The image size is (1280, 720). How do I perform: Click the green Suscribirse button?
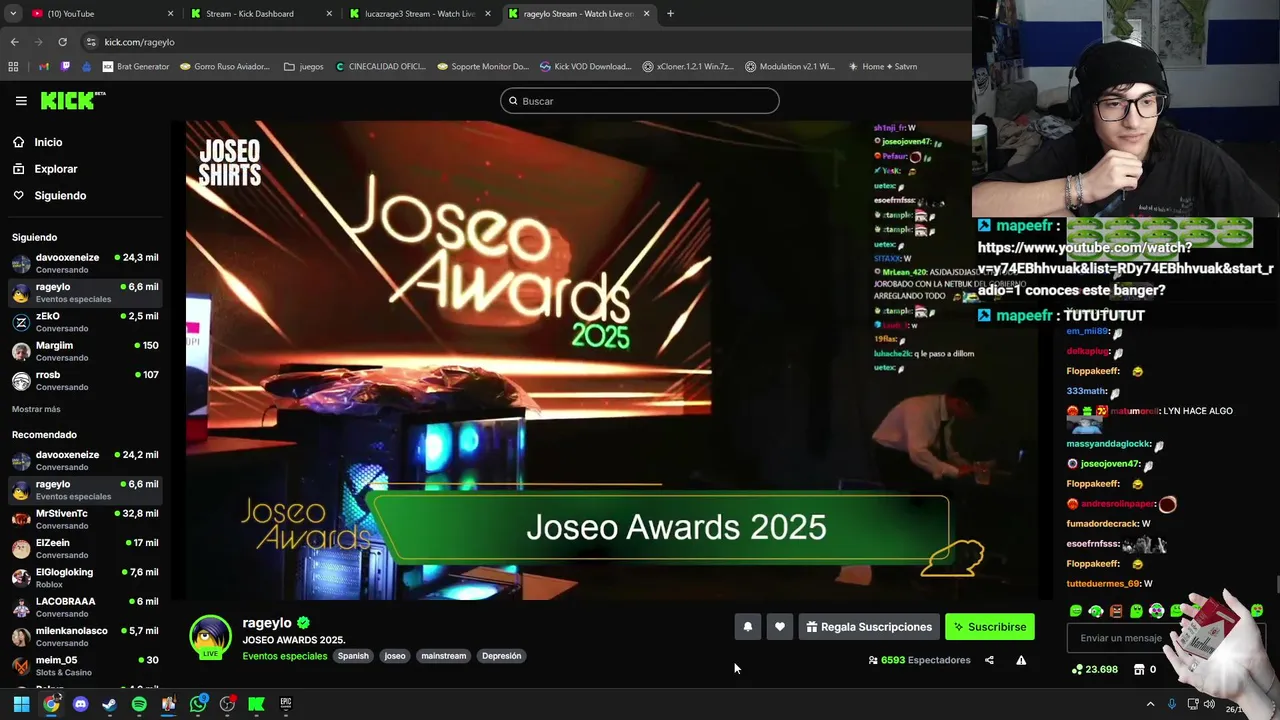(x=990, y=627)
